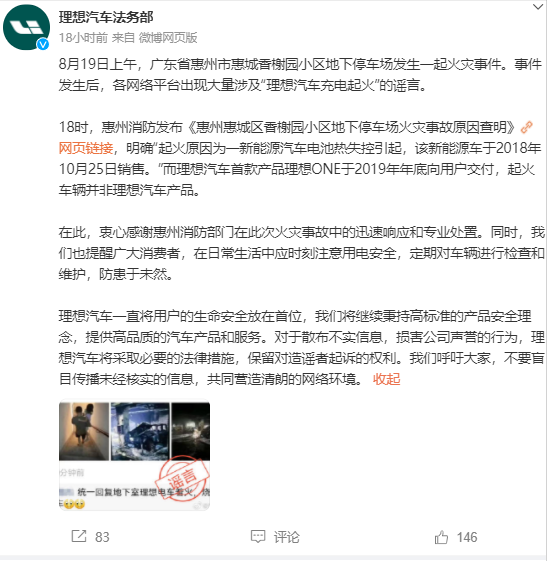Collapse the post with 收起
Screen dimensions: 547x561
pyautogui.click(x=386, y=379)
